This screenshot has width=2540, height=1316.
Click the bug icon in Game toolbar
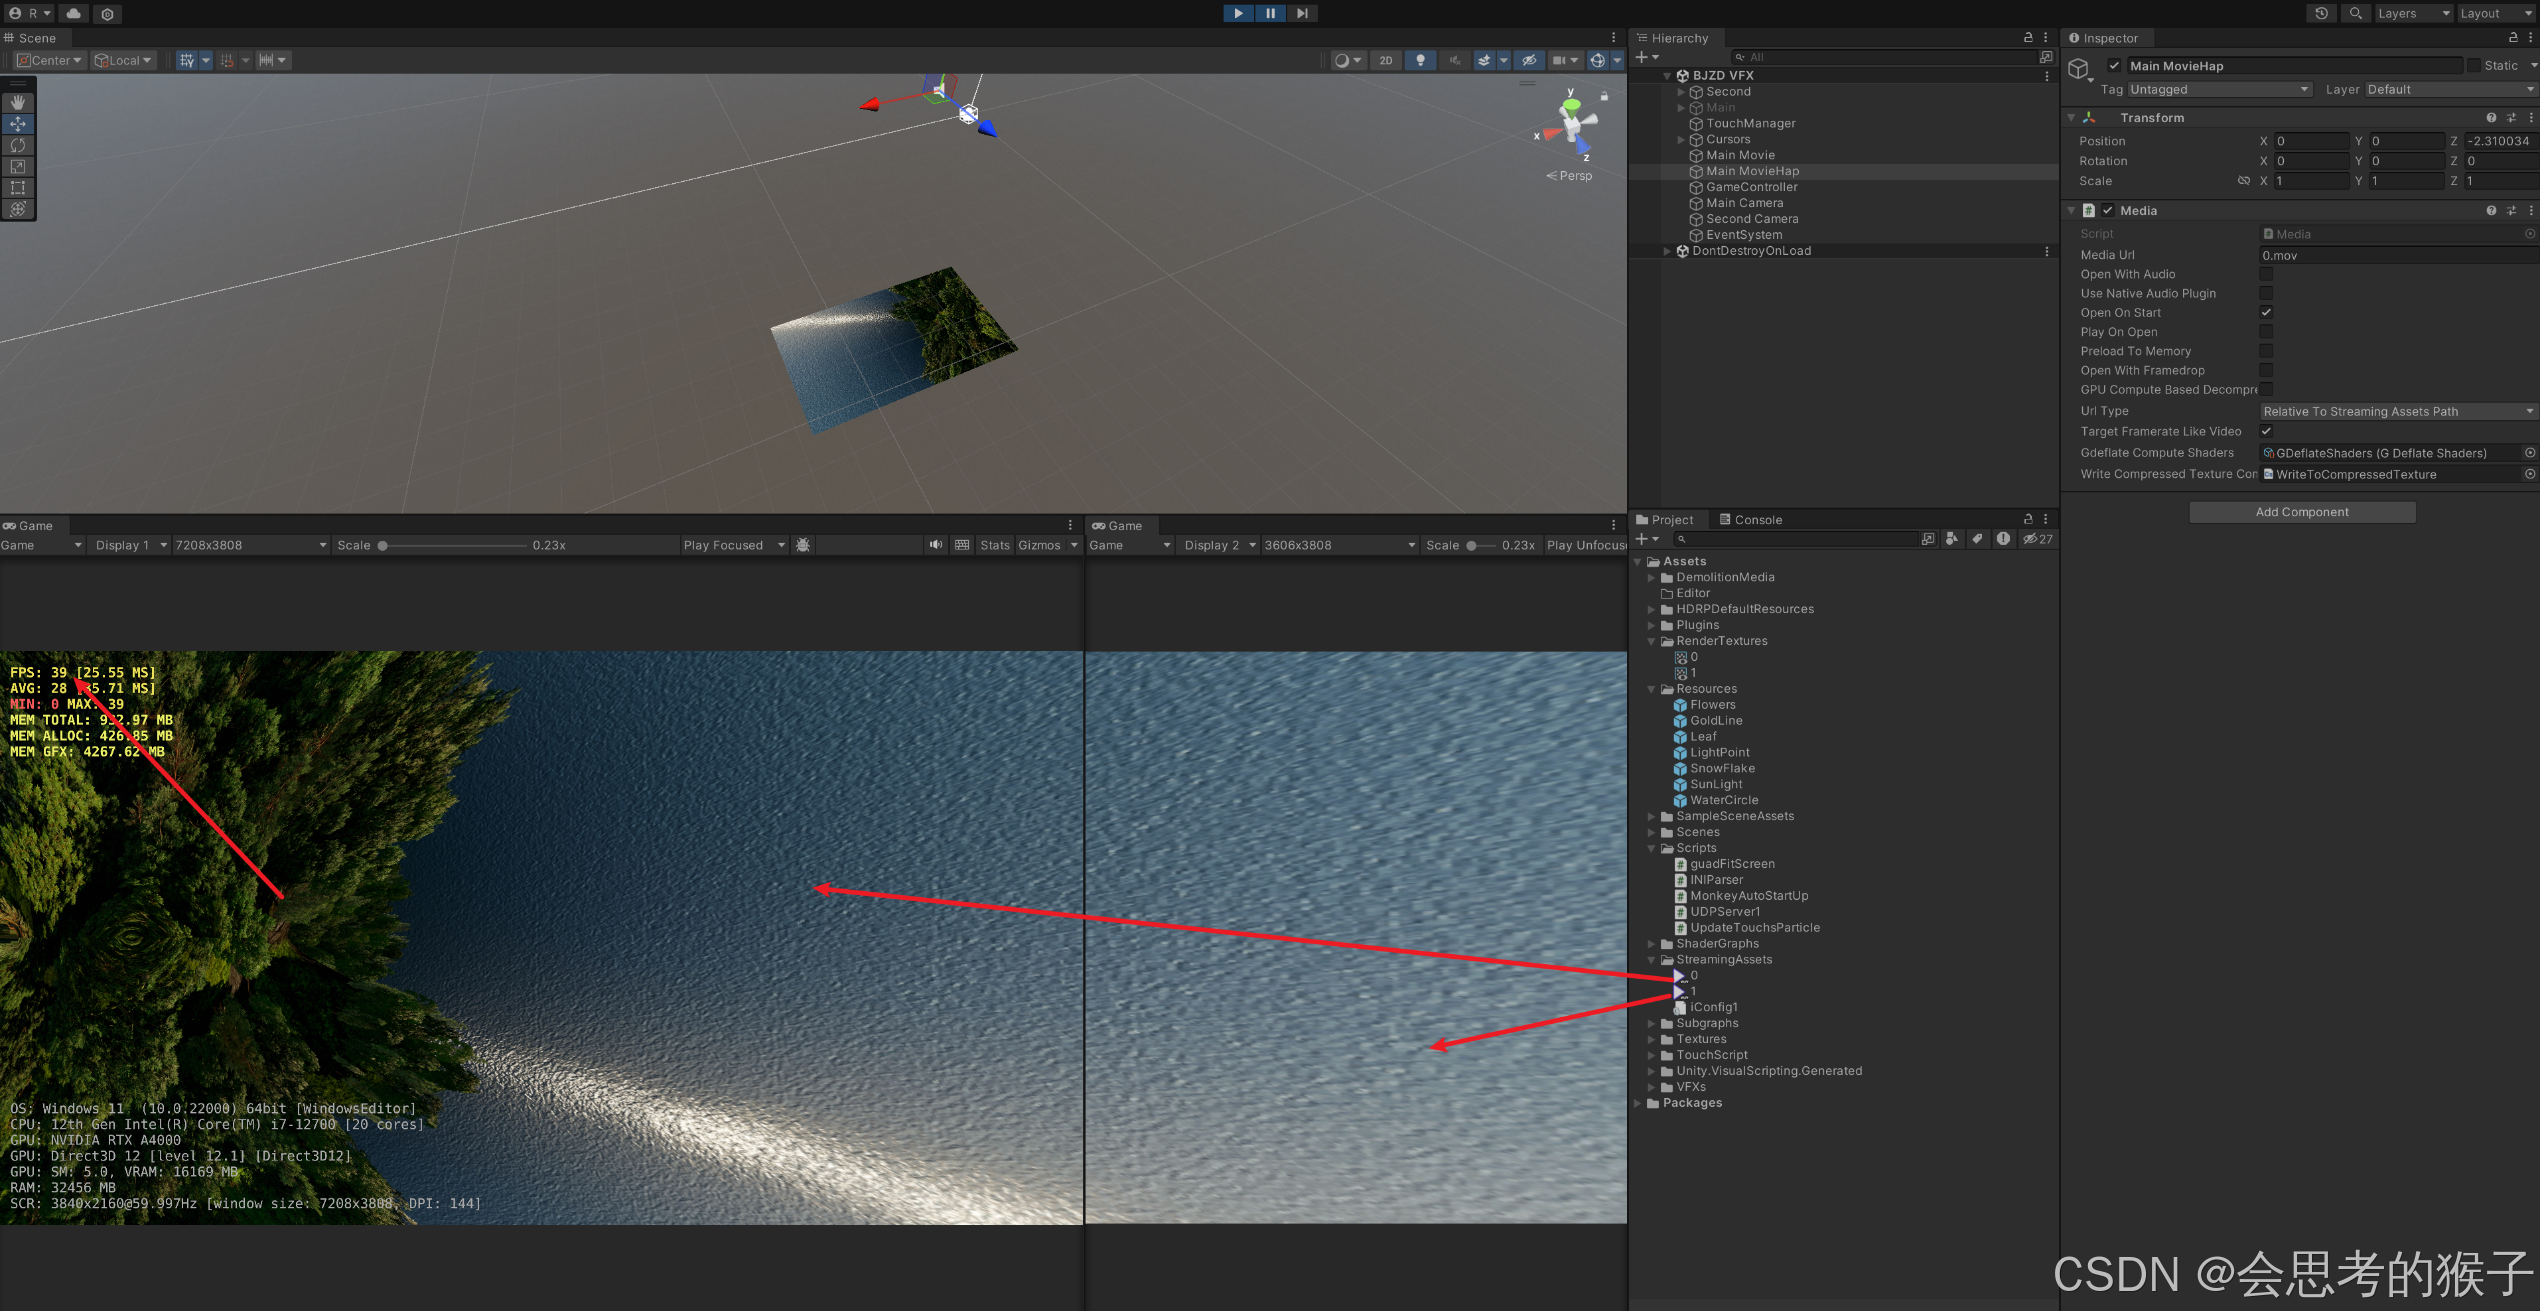[802, 545]
